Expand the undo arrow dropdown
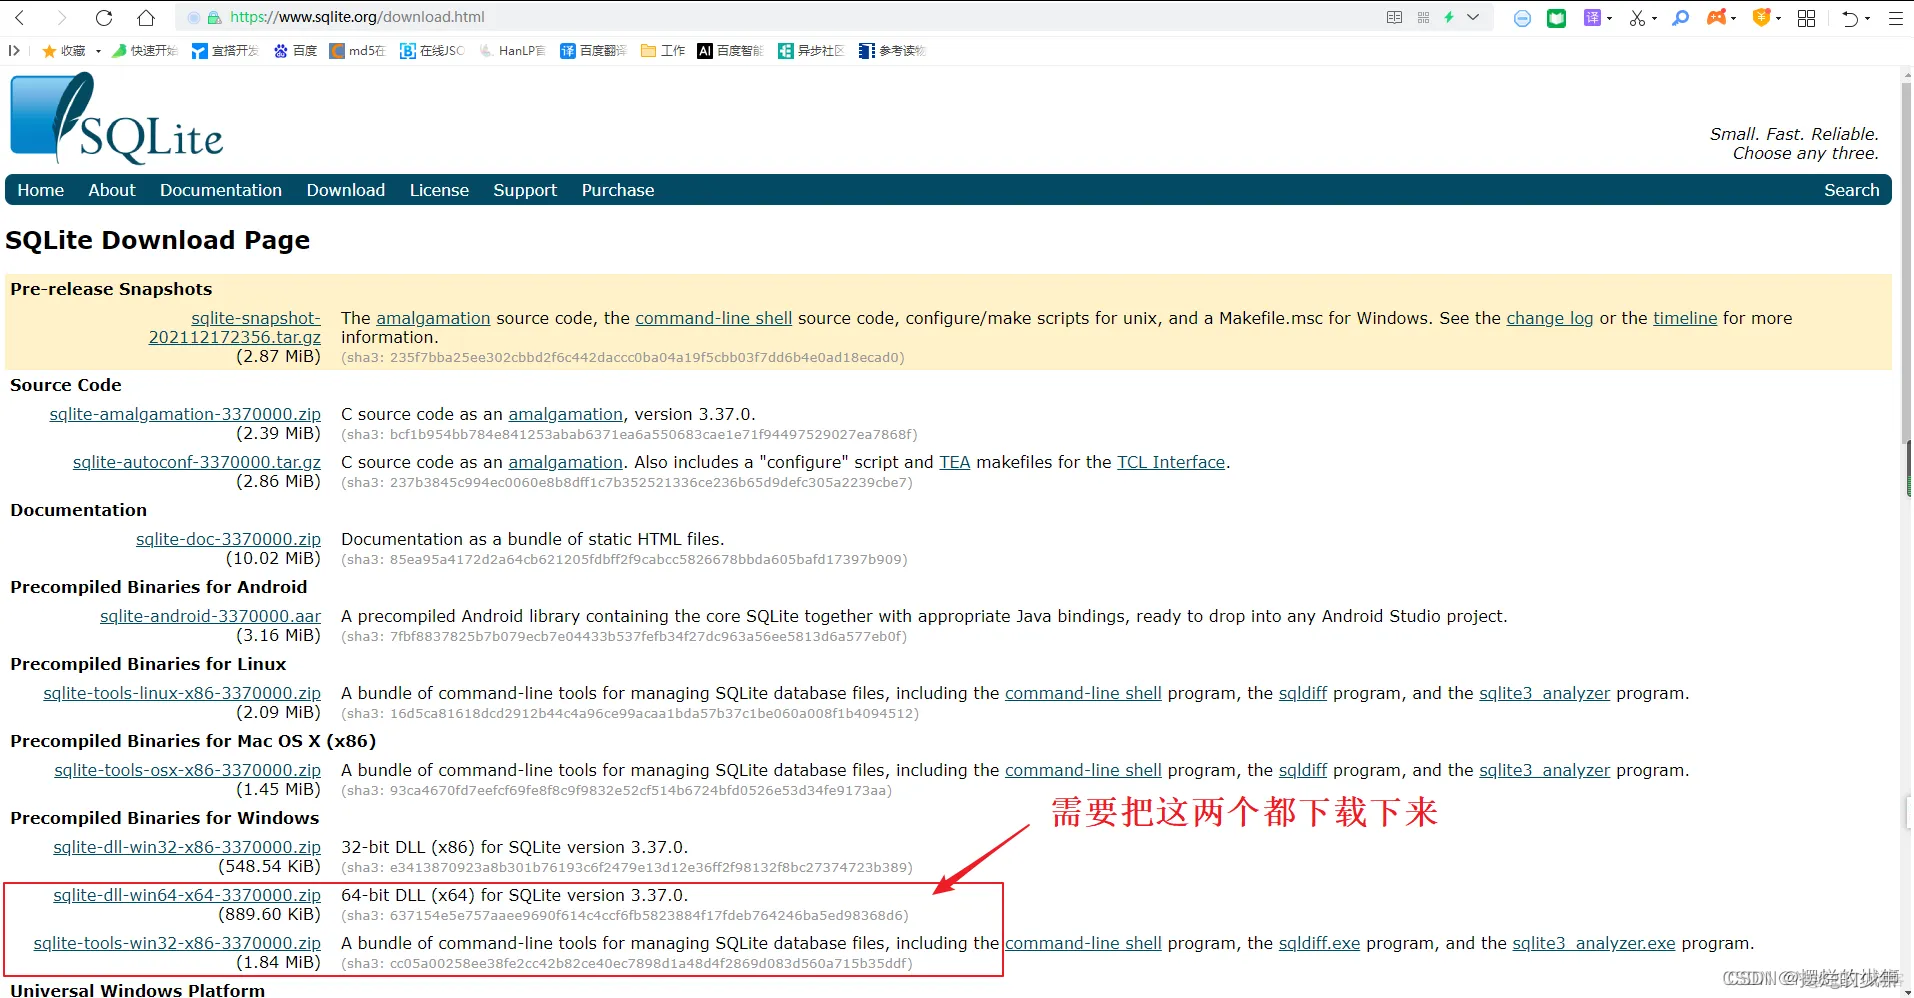1914x998 pixels. point(1867,19)
